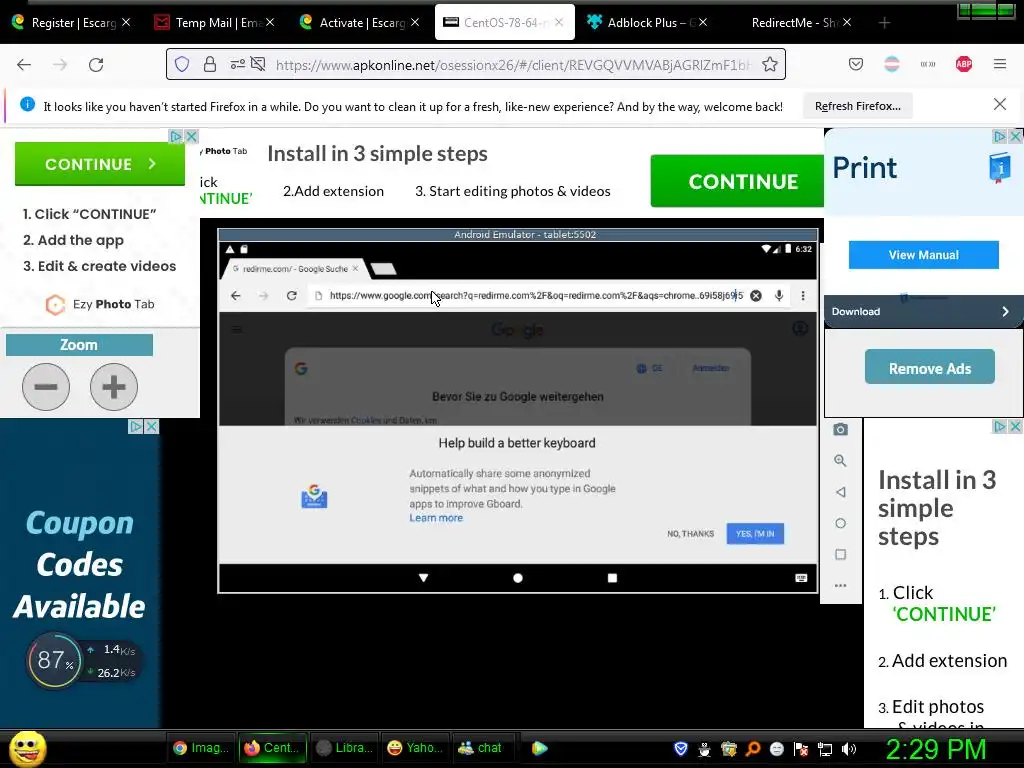Open Libra... taskbar item
Image resolution: width=1024 pixels, height=768 pixels.
tap(344, 748)
